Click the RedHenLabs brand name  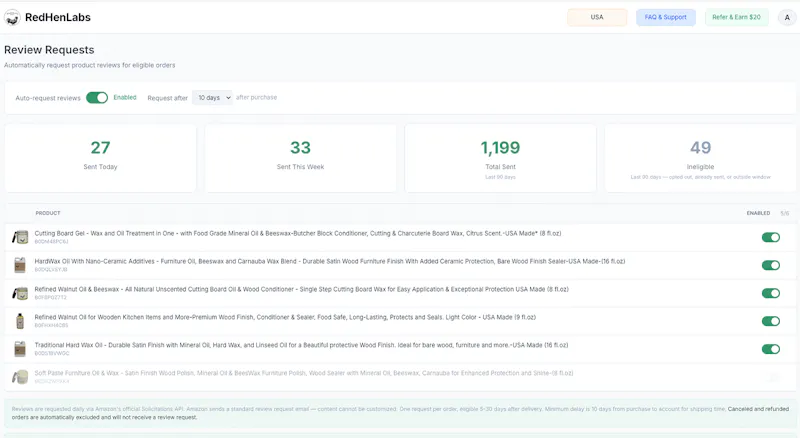58,17
